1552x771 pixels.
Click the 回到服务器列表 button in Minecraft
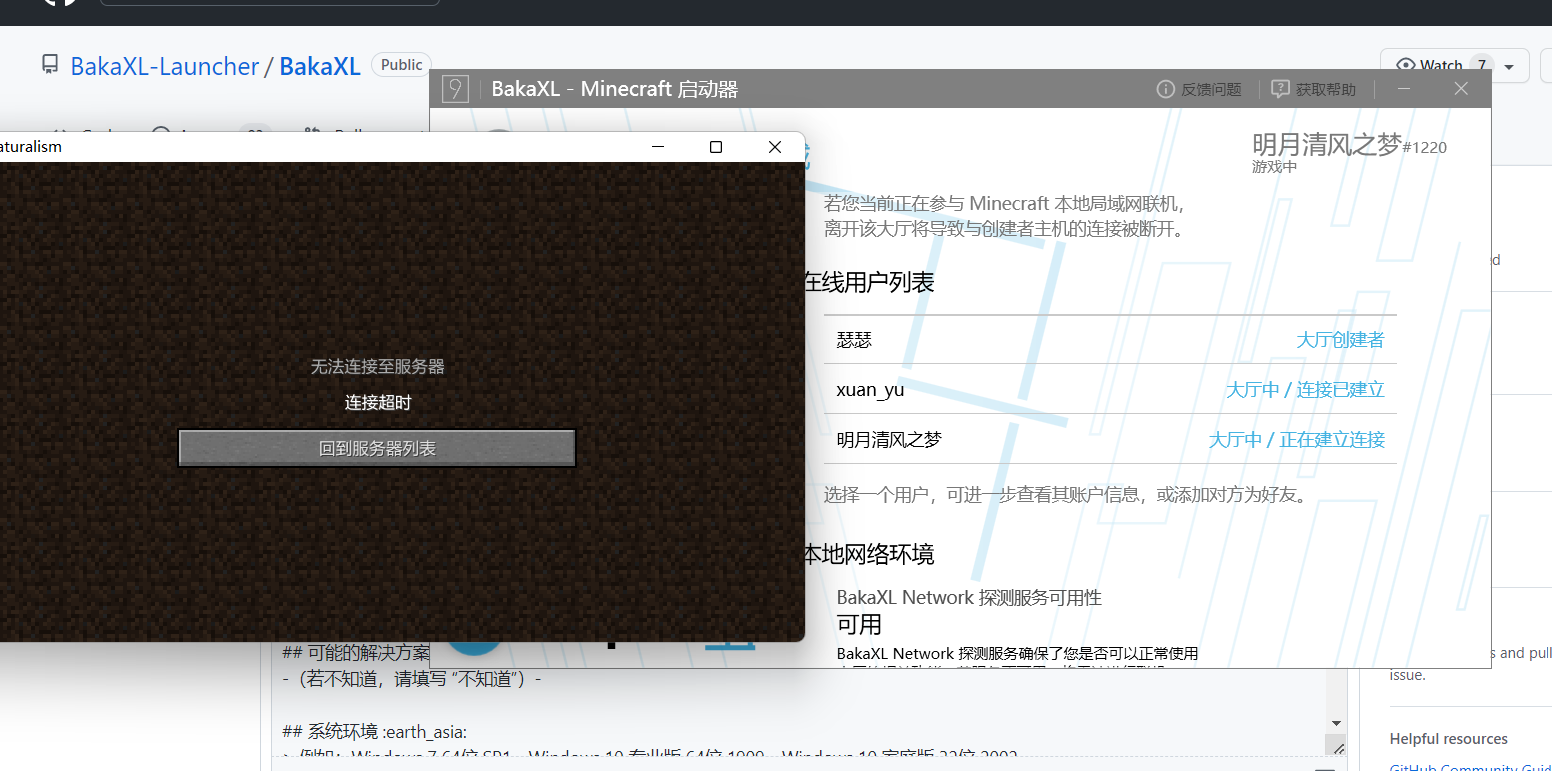[376, 447]
